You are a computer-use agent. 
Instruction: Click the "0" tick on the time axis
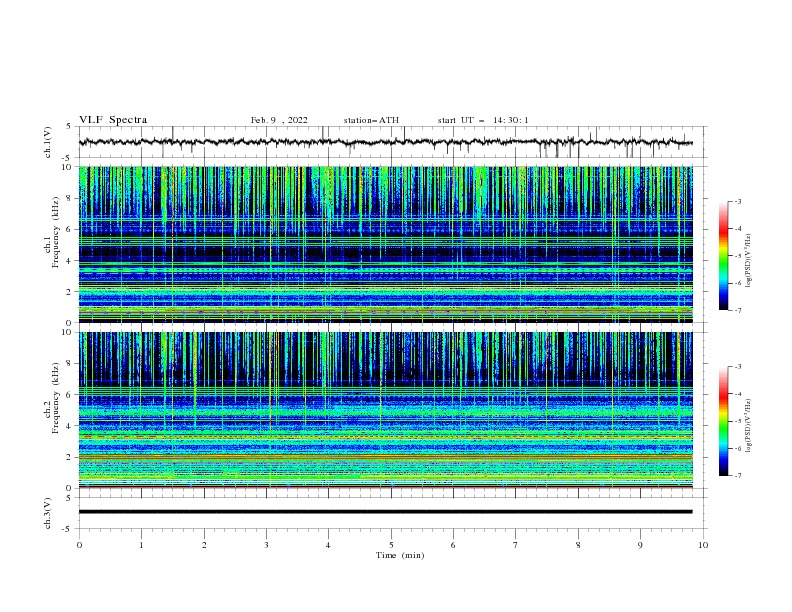click(x=79, y=545)
